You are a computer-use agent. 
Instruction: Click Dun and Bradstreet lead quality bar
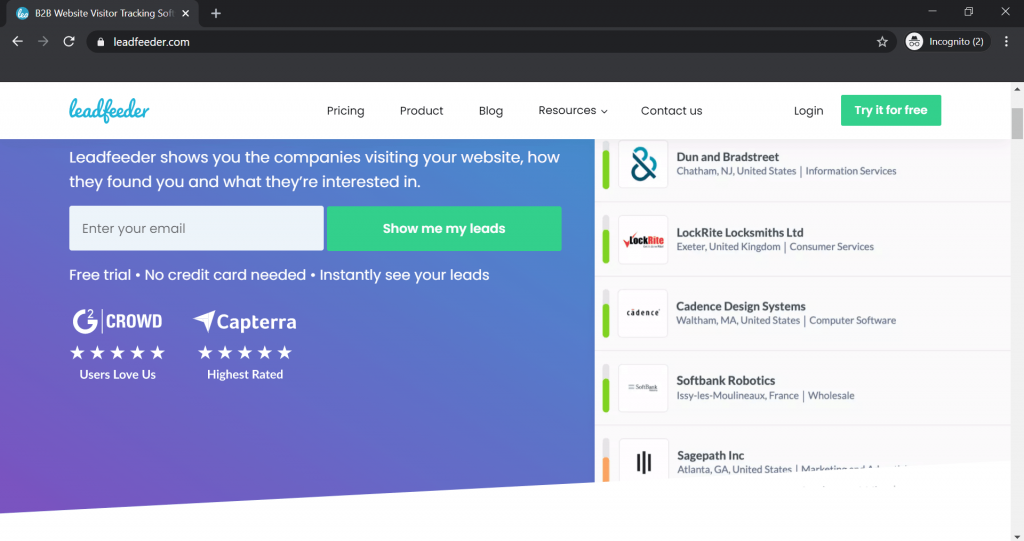pyautogui.click(x=606, y=165)
